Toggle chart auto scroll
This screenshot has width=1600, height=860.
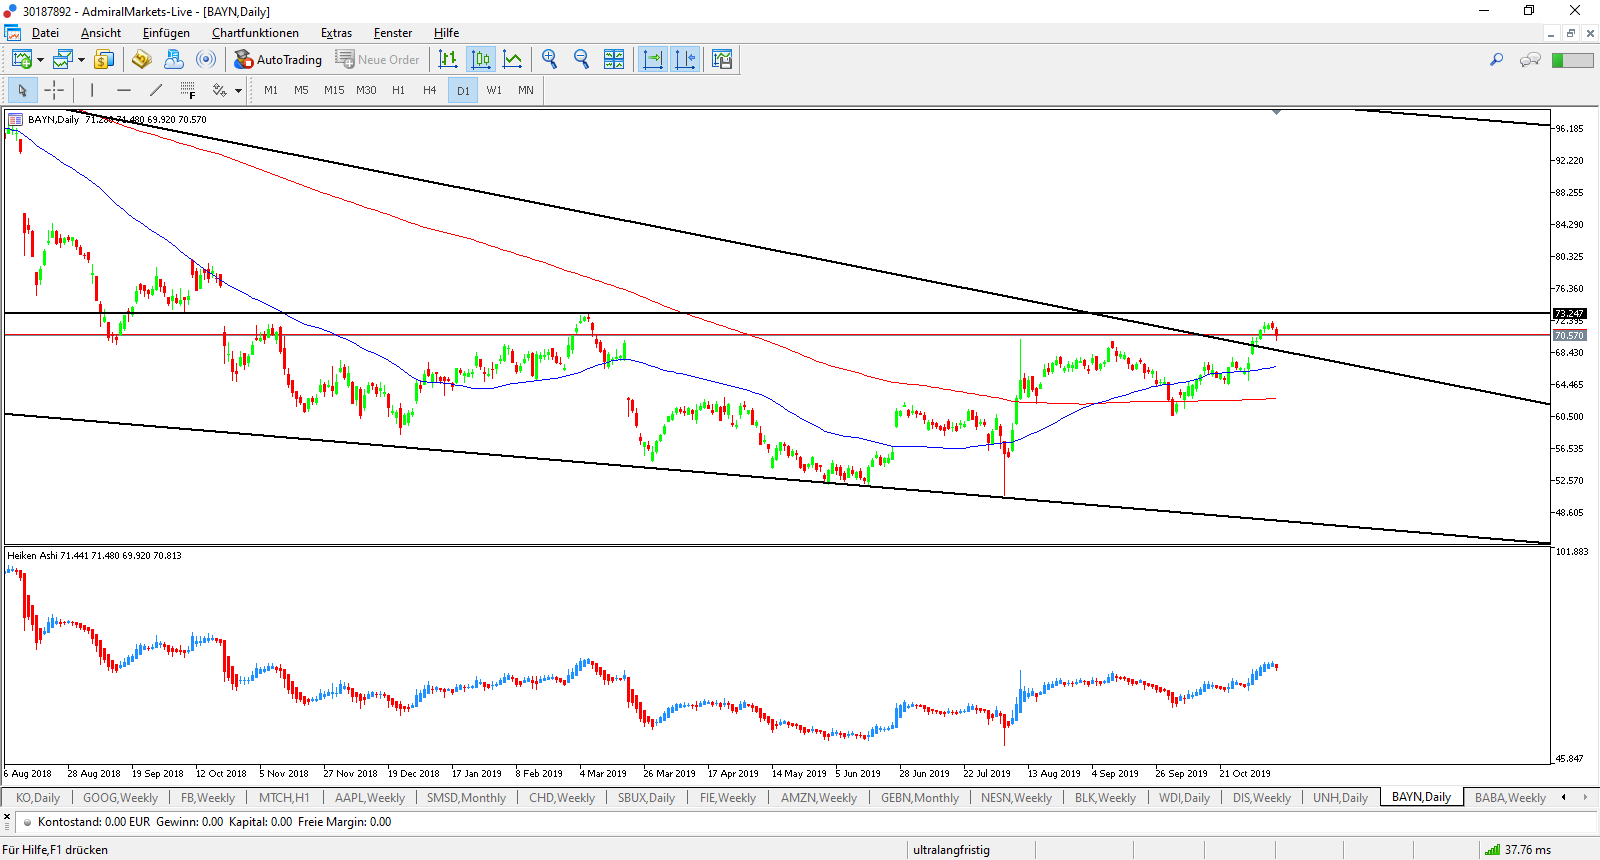click(x=653, y=60)
